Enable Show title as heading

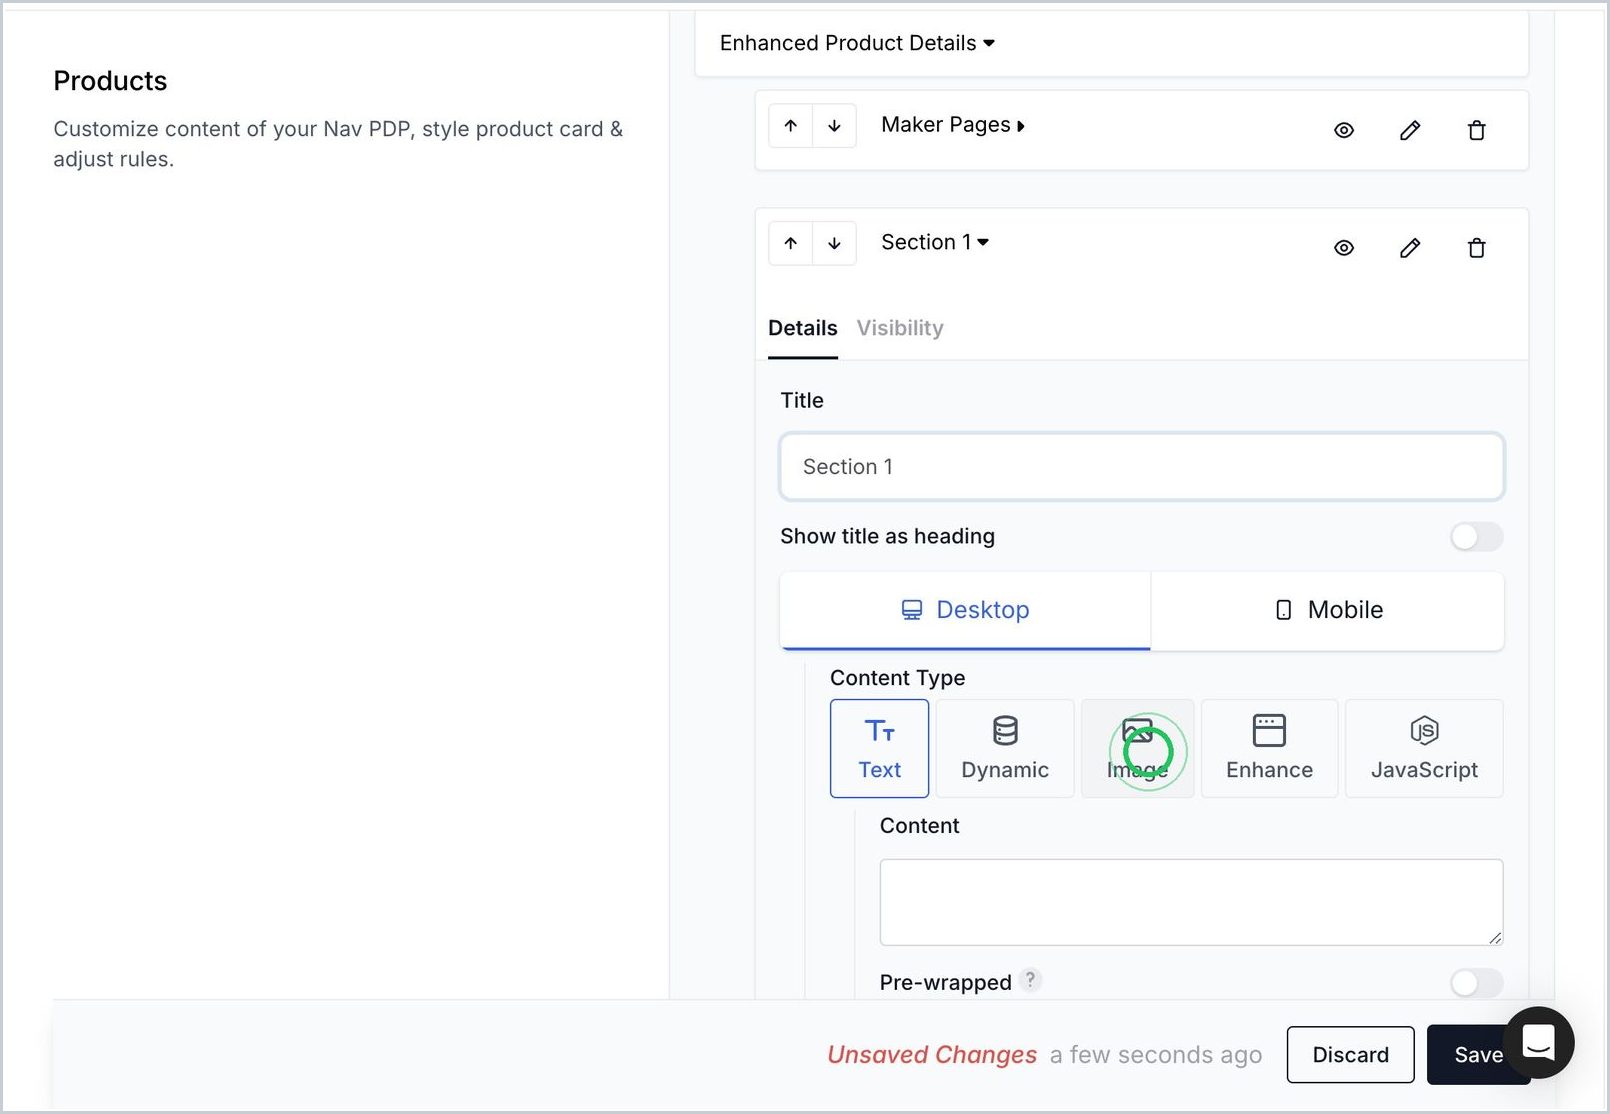click(1476, 537)
